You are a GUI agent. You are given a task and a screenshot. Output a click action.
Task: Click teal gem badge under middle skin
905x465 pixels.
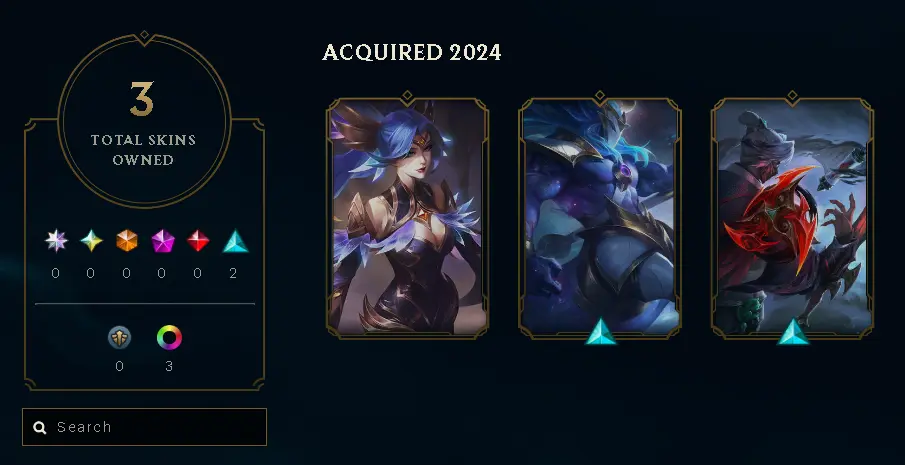pyautogui.click(x=600, y=332)
